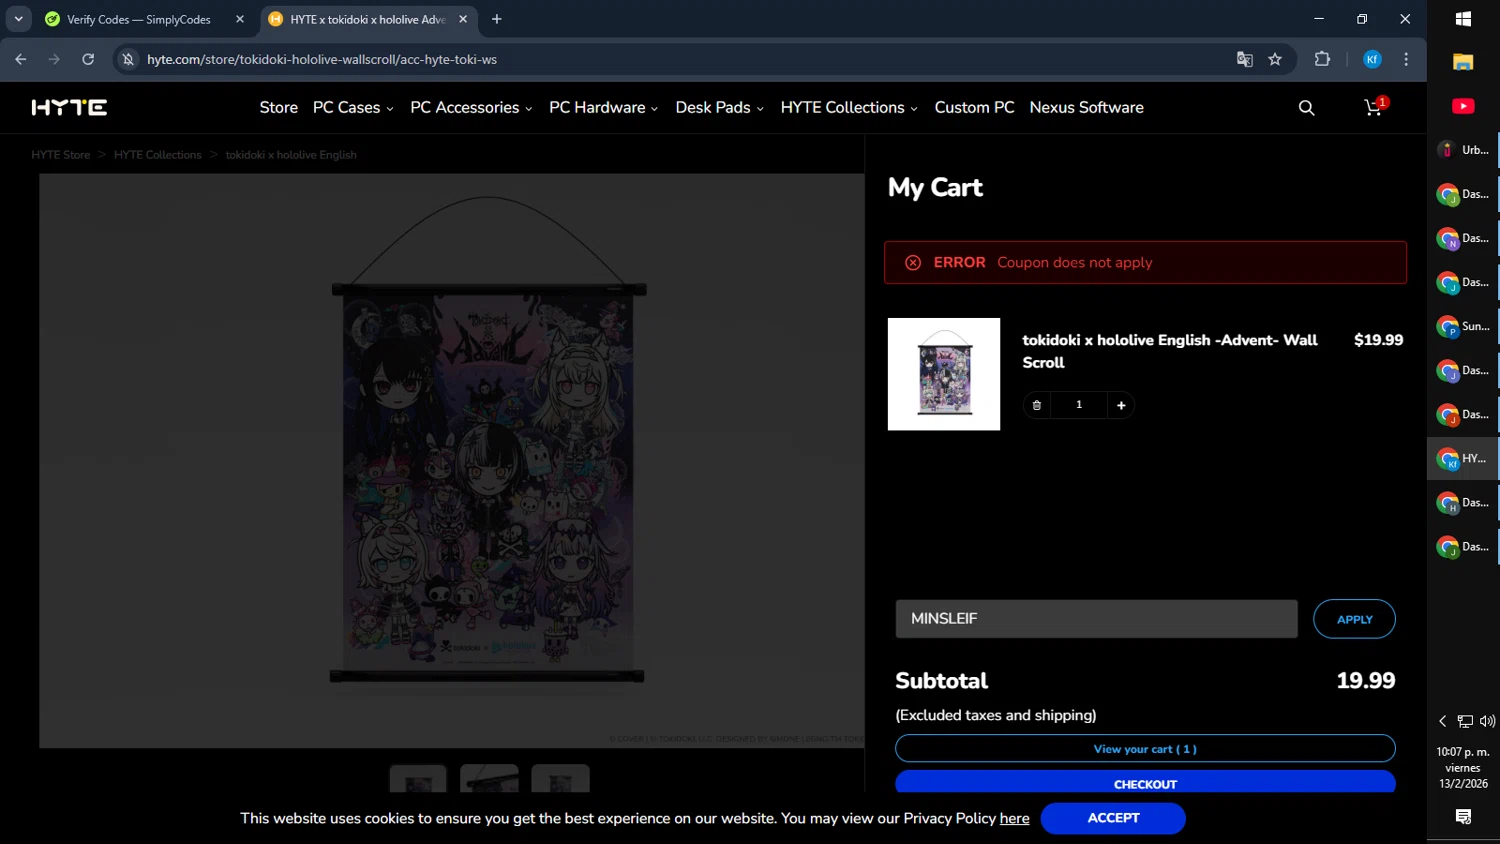
Task: Open YouTube from the taskbar
Action: [1463, 106]
